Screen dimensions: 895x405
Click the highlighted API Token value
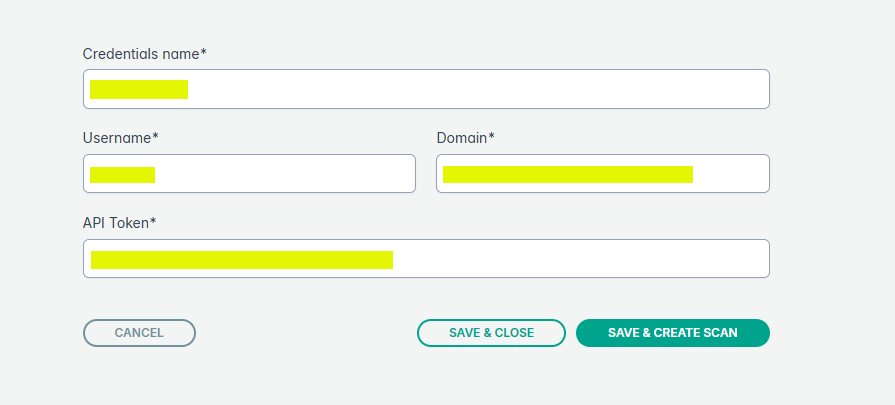pos(241,260)
